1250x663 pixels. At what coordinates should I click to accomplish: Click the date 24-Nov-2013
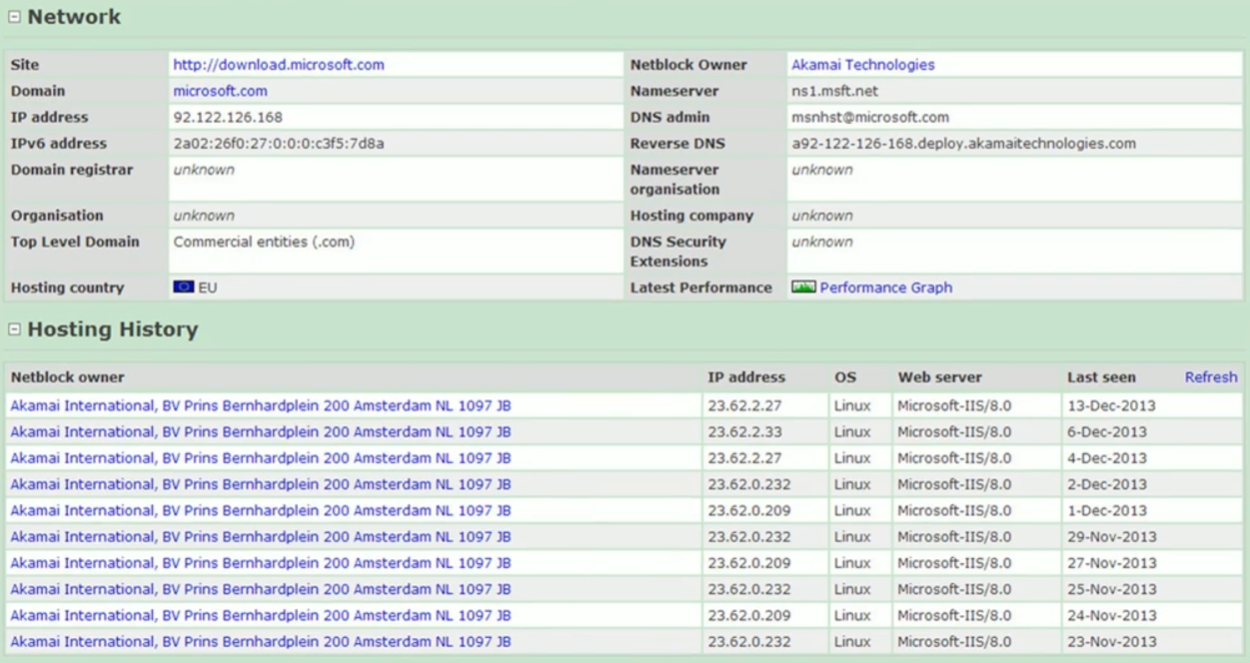(1112, 615)
